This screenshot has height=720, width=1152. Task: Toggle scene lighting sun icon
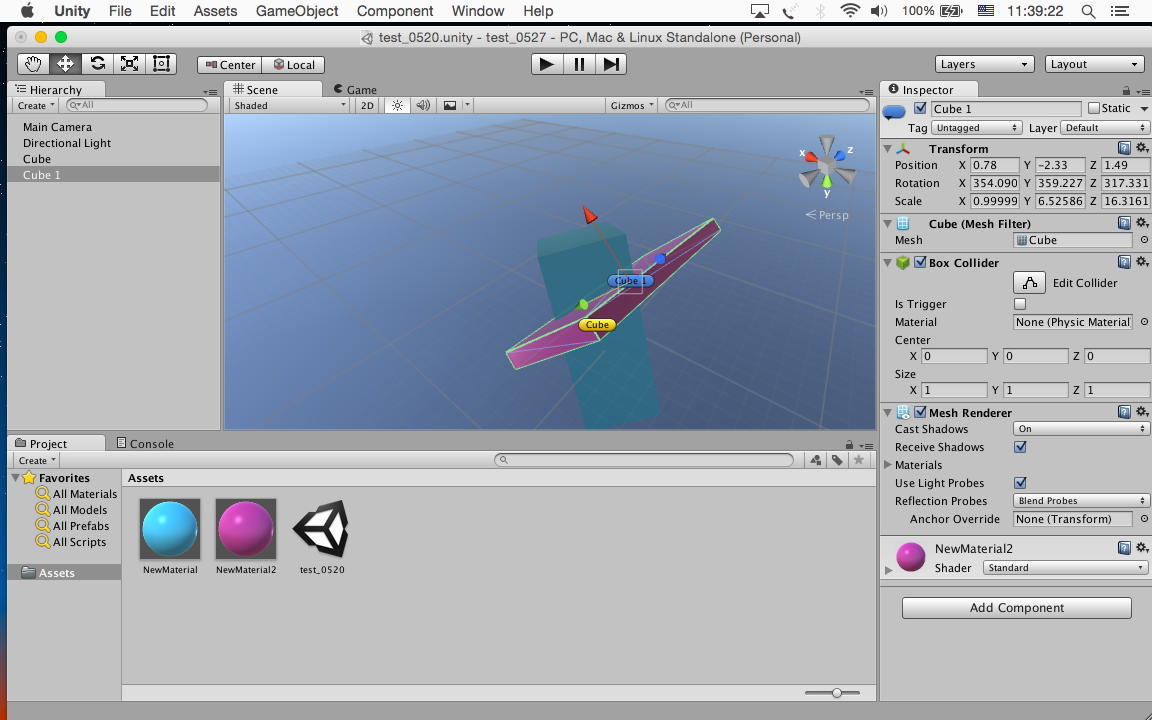[x=397, y=106]
